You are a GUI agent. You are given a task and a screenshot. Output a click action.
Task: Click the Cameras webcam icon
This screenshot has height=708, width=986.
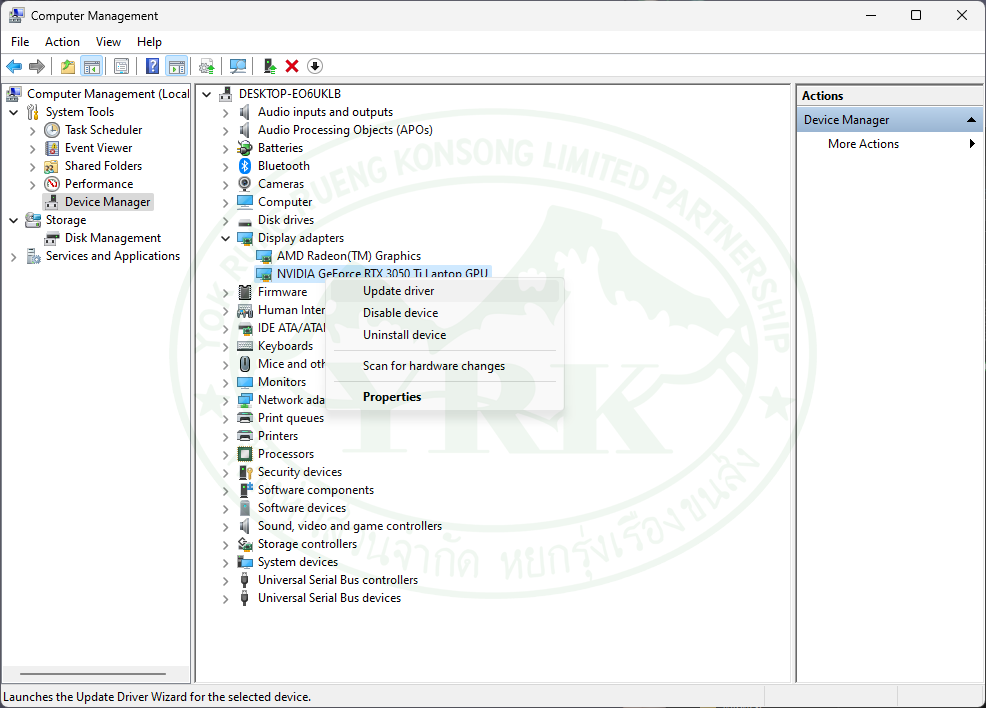click(x=245, y=184)
